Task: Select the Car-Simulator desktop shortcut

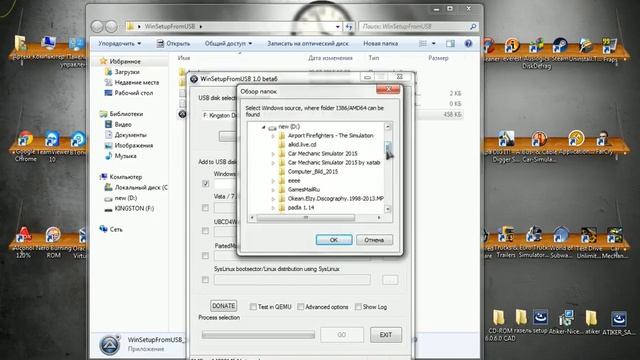Action: point(539,146)
